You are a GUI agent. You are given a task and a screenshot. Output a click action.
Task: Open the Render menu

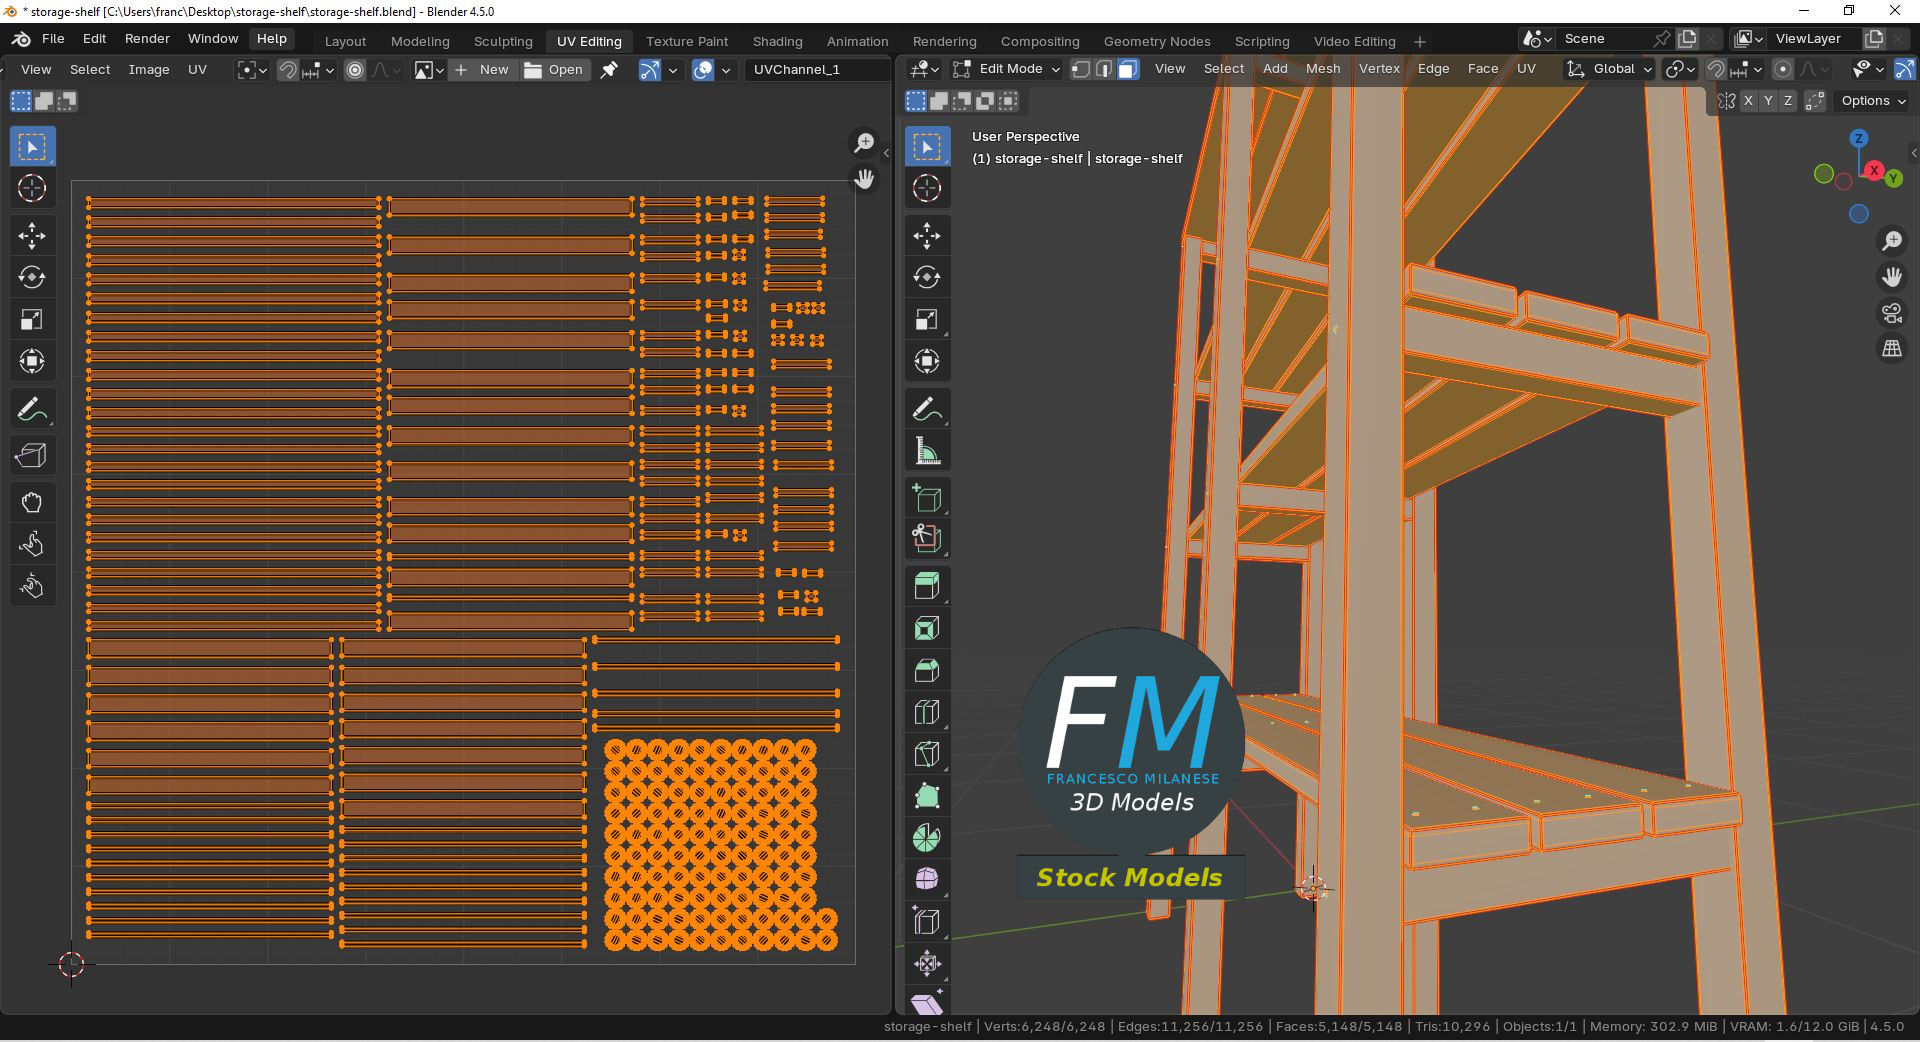click(147, 39)
